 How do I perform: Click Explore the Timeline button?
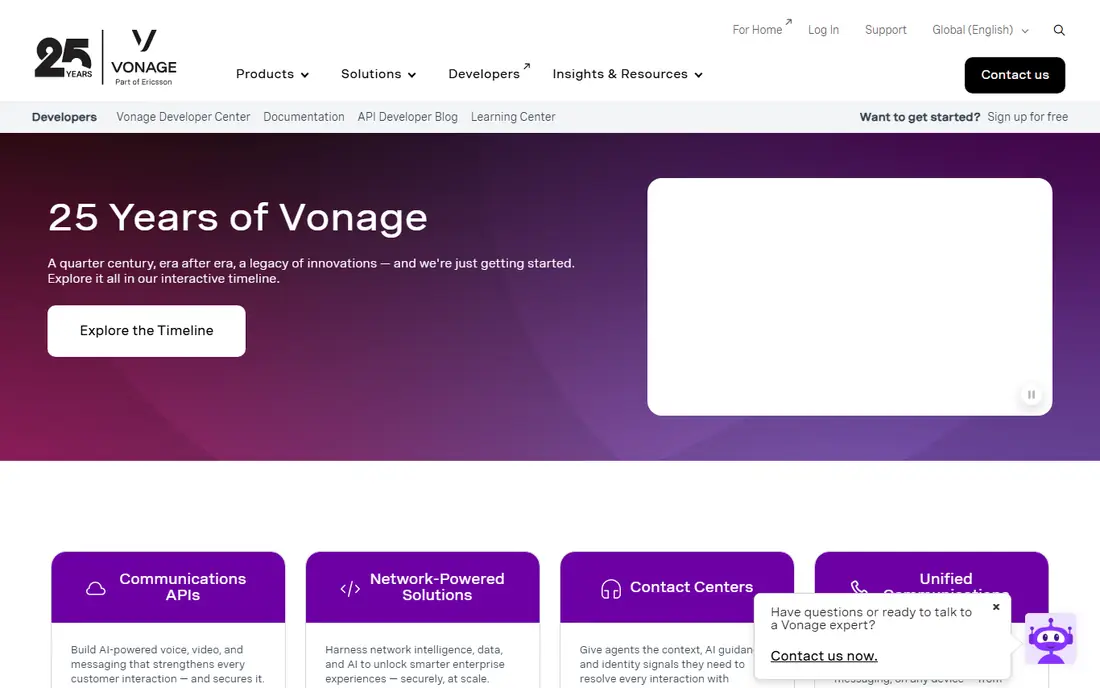147,331
